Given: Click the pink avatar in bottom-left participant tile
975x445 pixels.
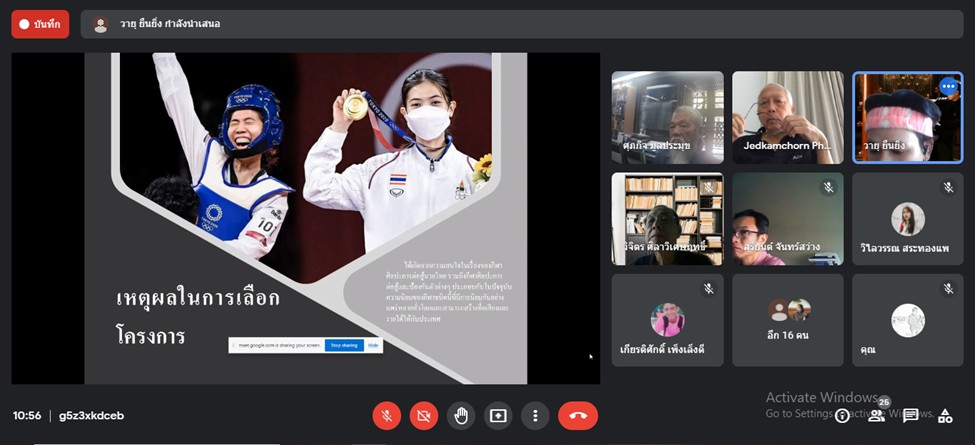Looking at the screenshot, I should tap(667, 320).
